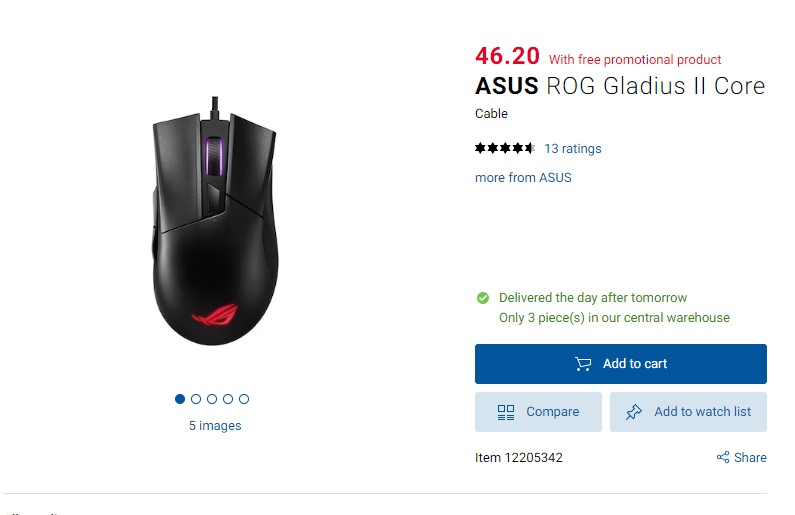Select the second image dot

[x=196, y=399]
